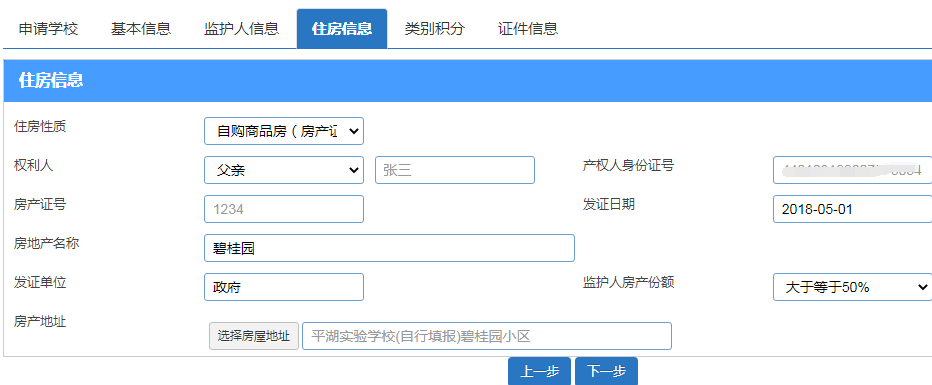The height and width of the screenshot is (385, 932).
Task: Click the 下一步 button
Action: point(606,371)
